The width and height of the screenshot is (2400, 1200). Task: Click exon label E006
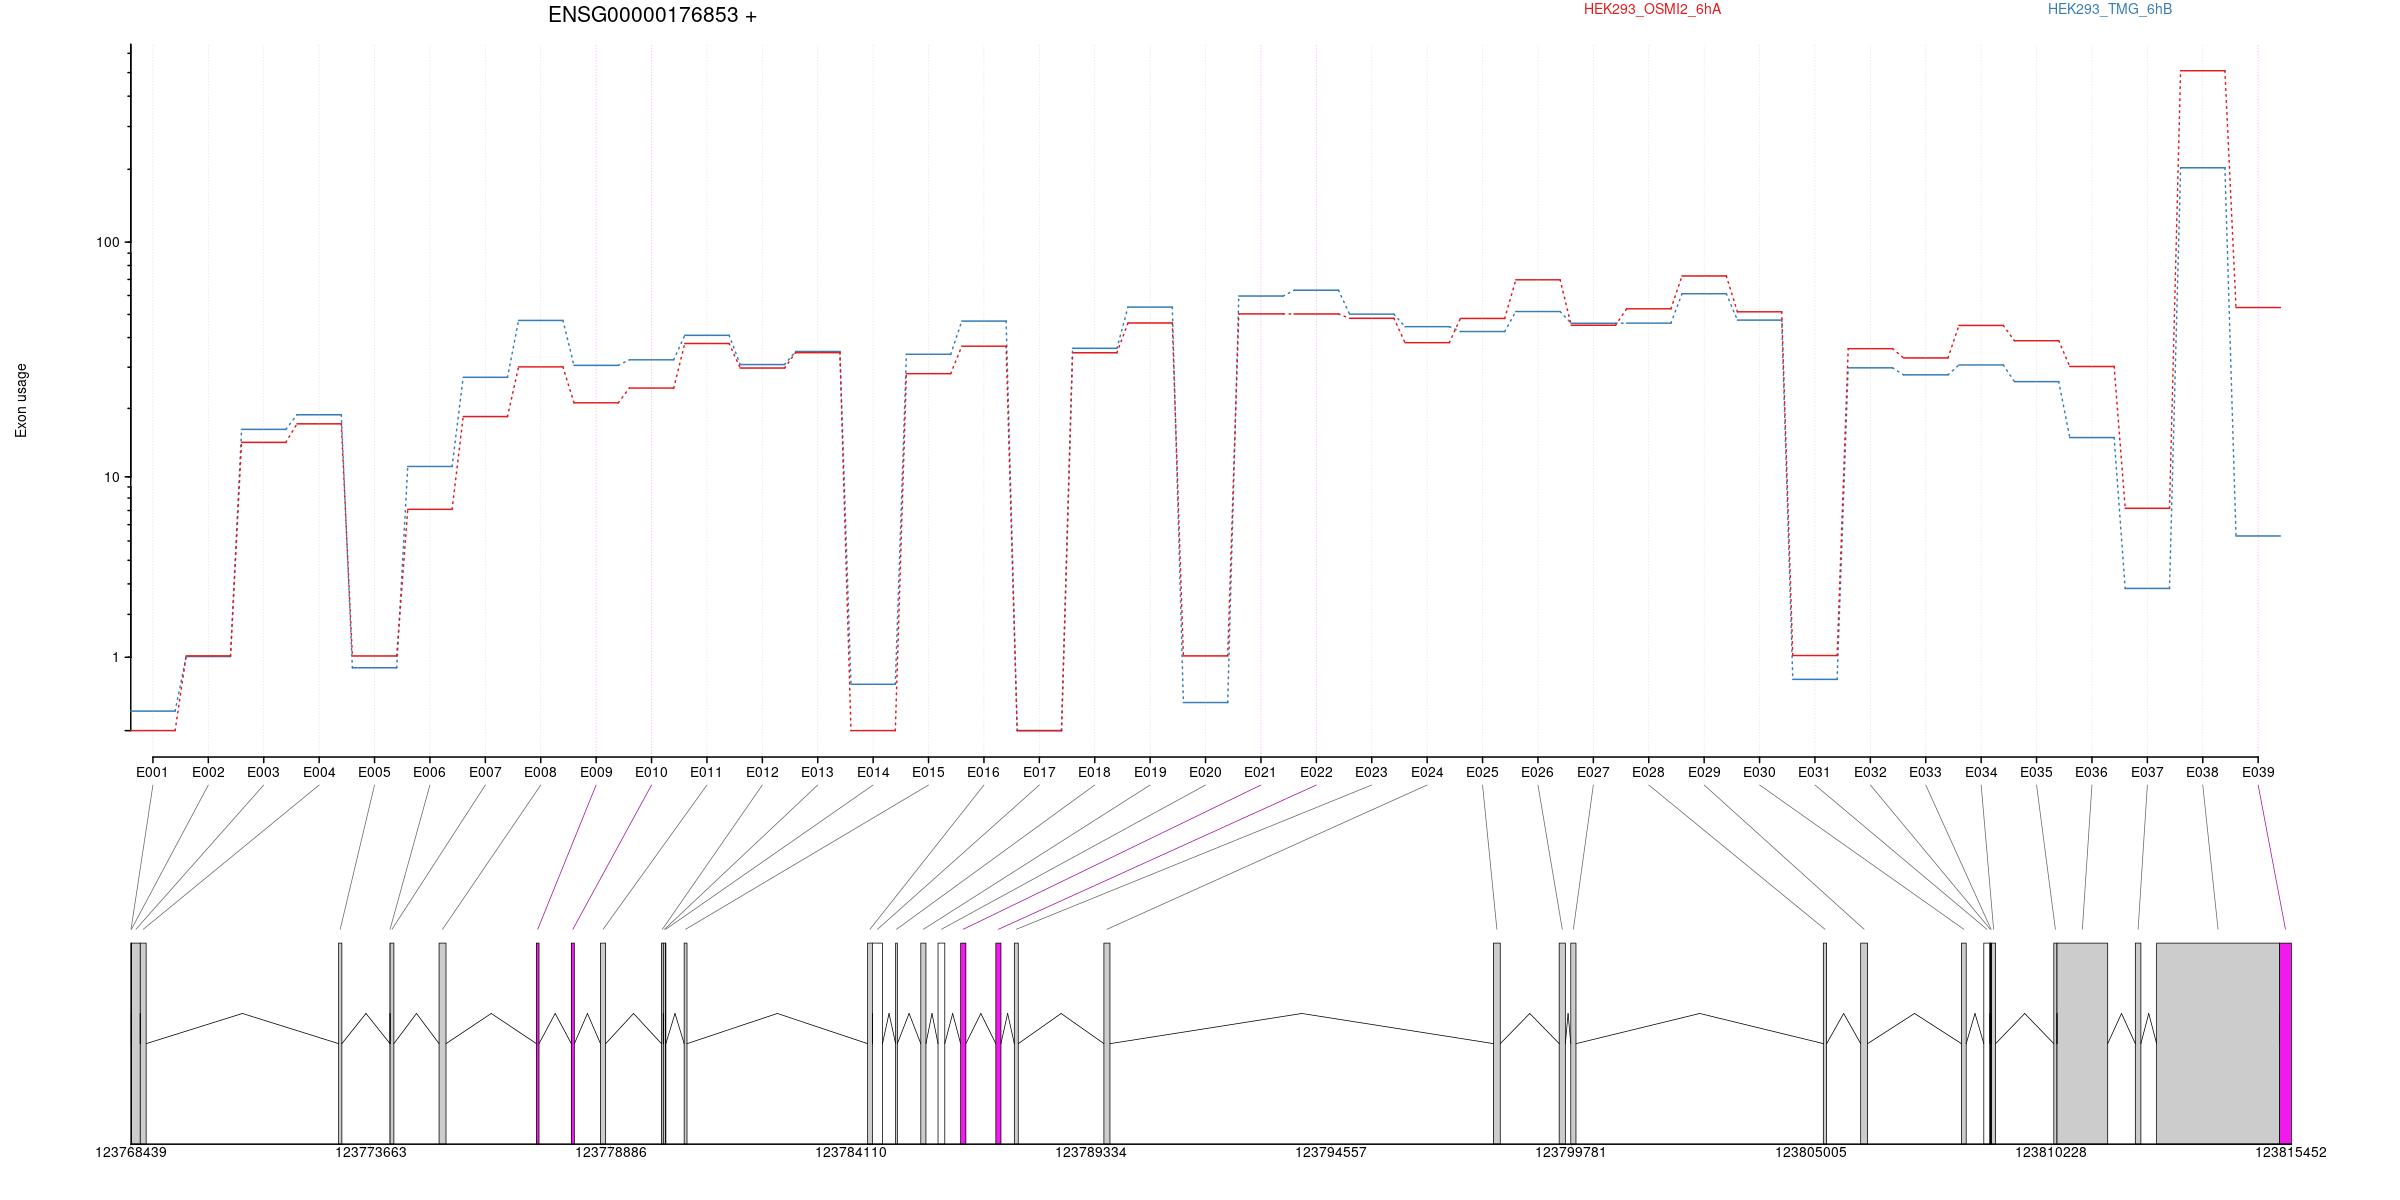point(429,772)
